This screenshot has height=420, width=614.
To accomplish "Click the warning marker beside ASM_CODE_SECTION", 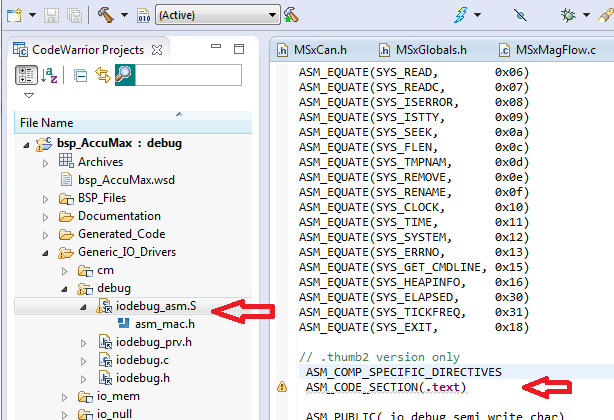I will tap(282, 387).
